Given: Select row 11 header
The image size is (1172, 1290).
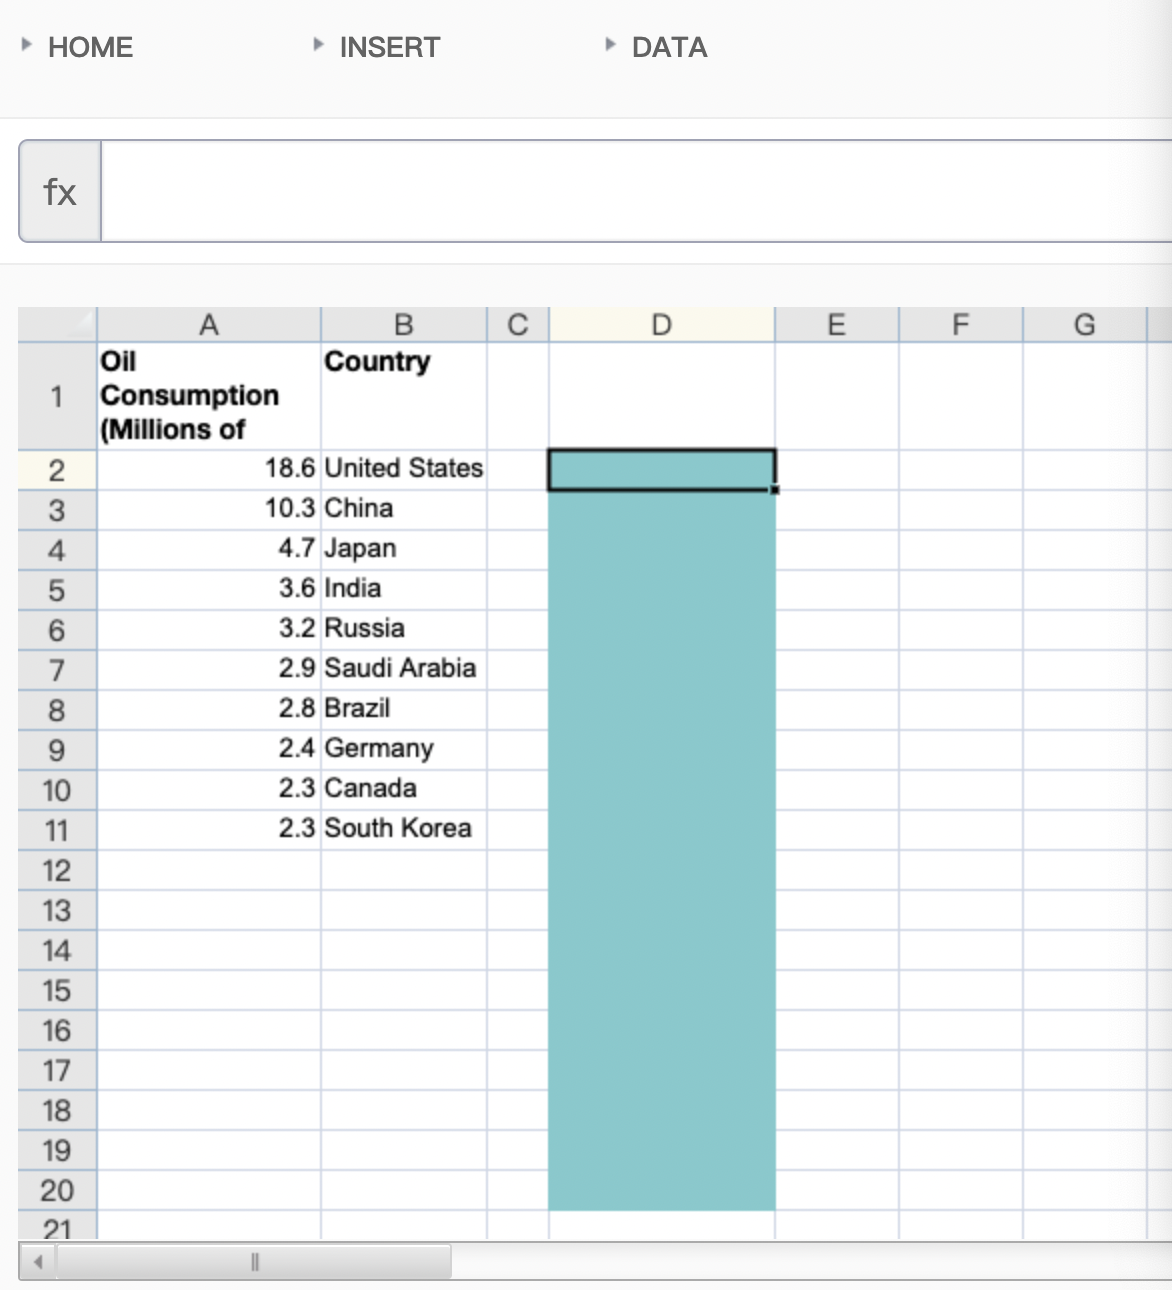Looking at the screenshot, I should pyautogui.click(x=58, y=830).
